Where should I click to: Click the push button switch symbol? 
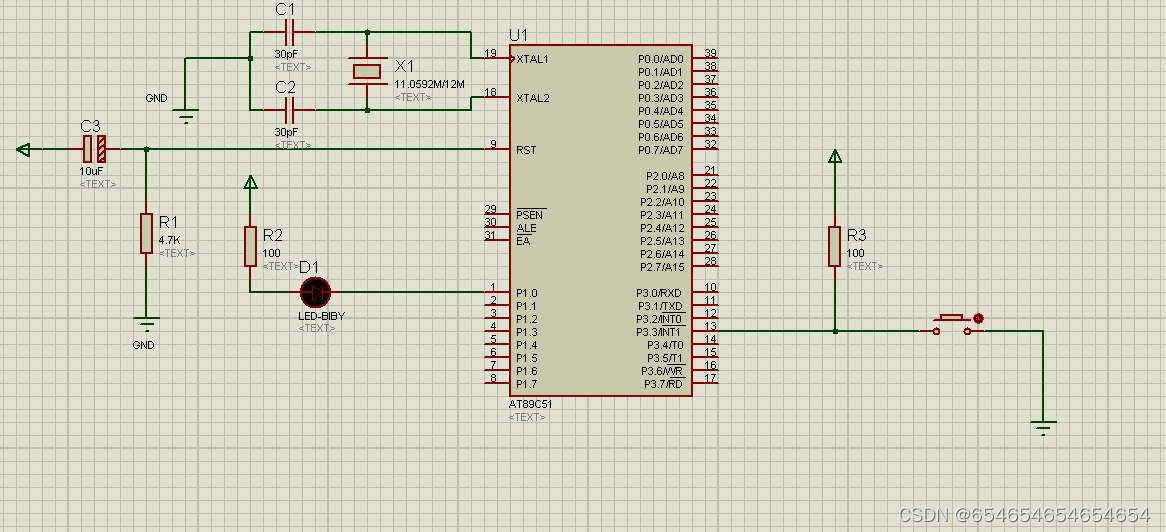[951, 325]
